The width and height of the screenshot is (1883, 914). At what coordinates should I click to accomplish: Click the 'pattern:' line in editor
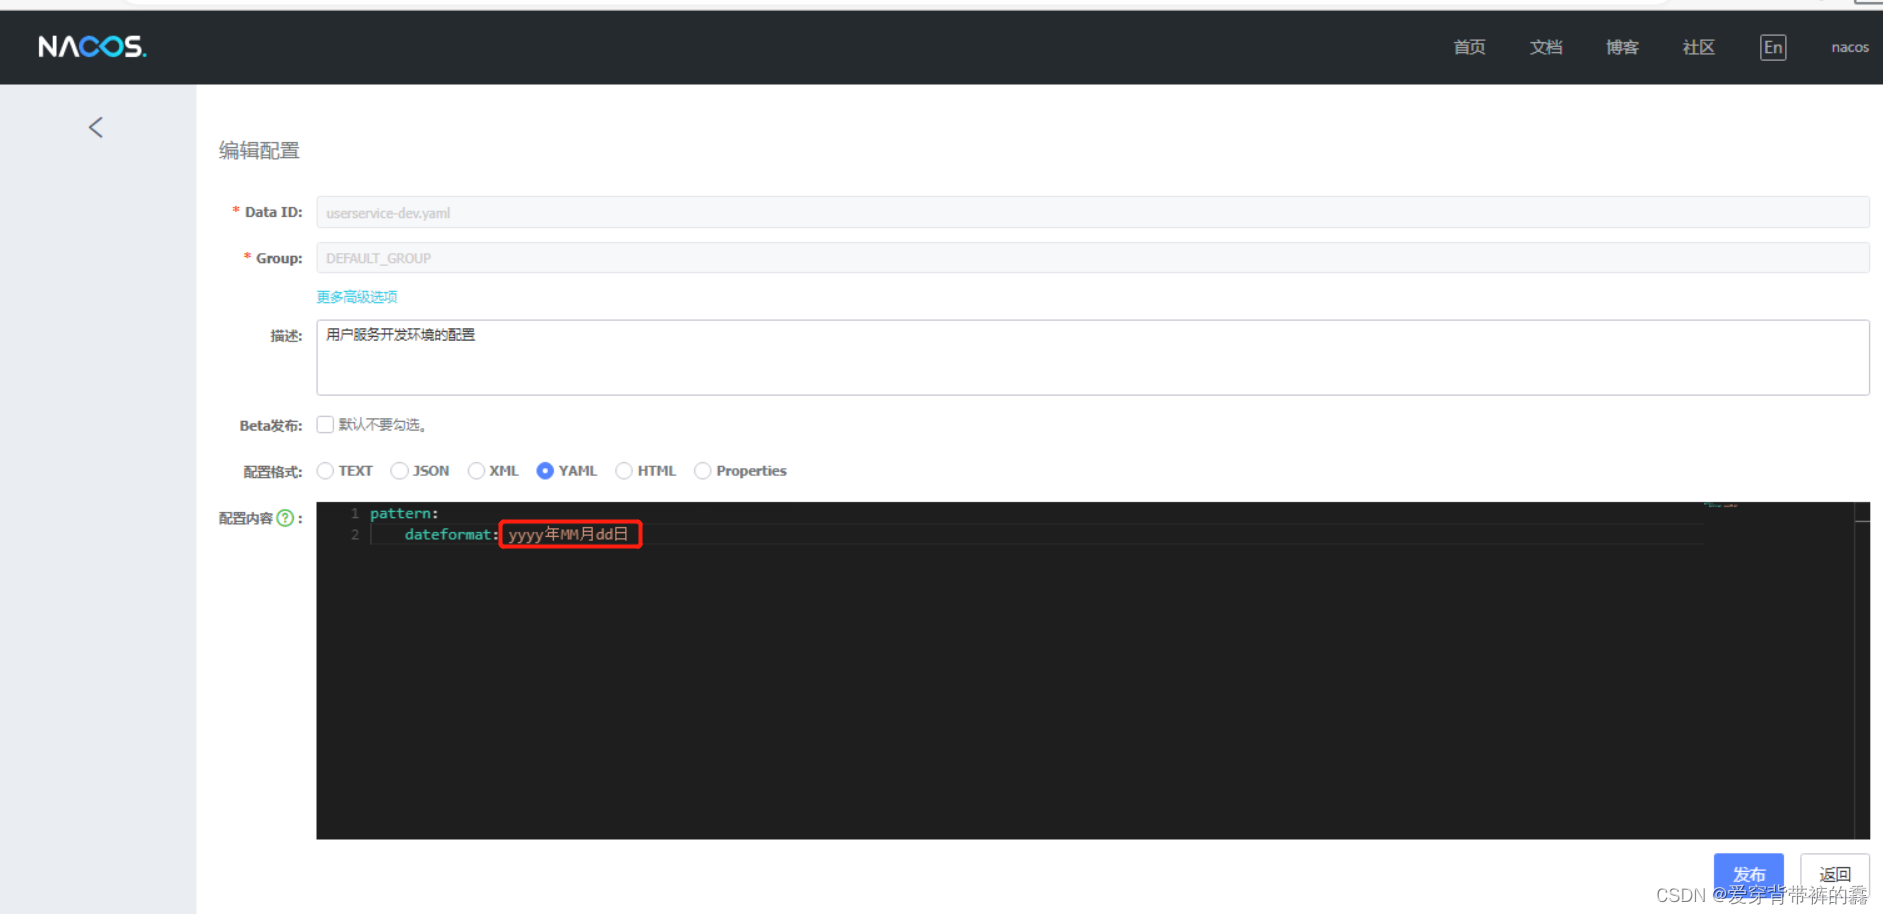pyautogui.click(x=404, y=513)
